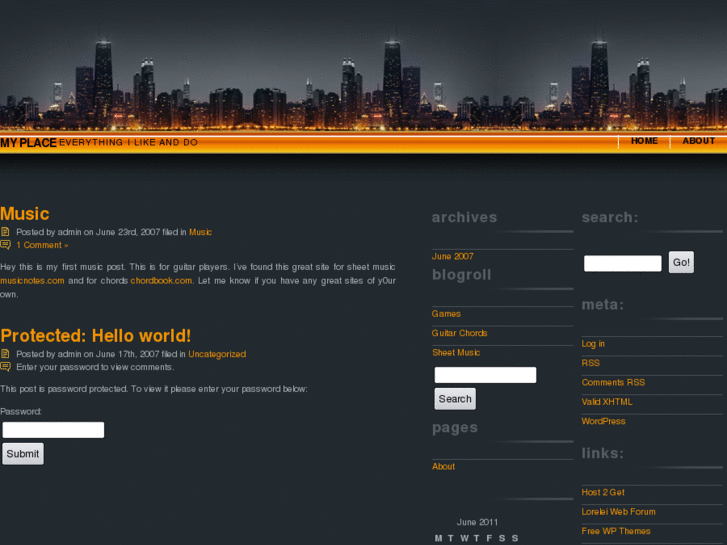Open the Sheet Music blogroll link
The height and width of the screenshot is (545, 727).
pos(456,353)
